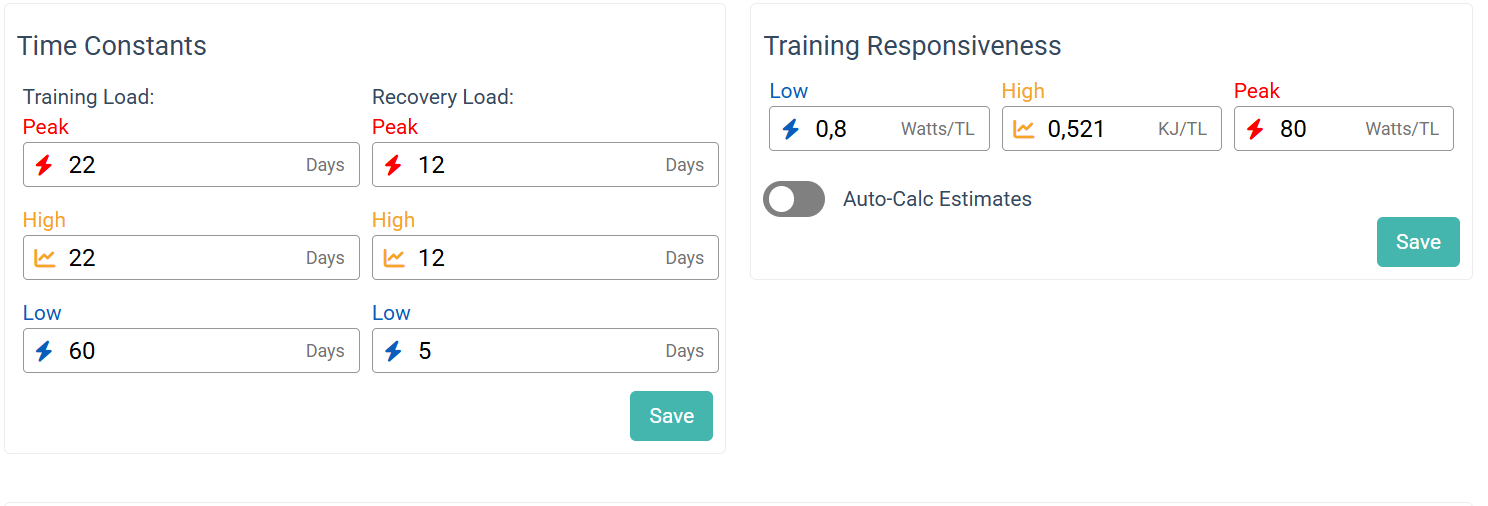Click red bolt icon in Recovery Load Peak
This screenshot has width=1488, height=506.
pyautogui.click(x=393, y=165)
